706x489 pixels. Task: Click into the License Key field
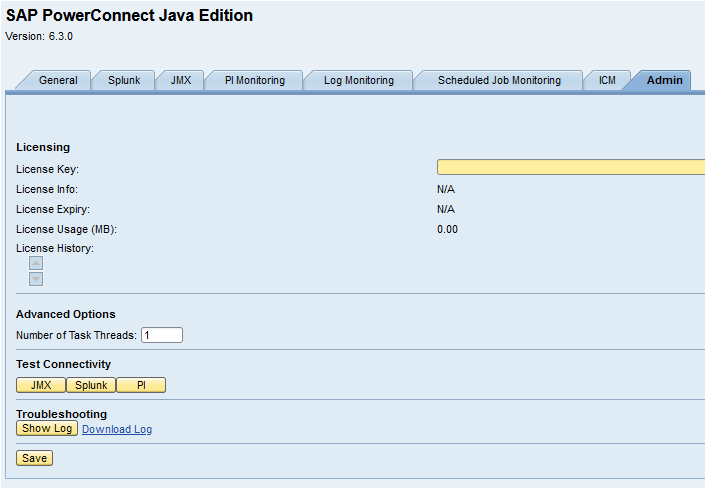(570, 168)
